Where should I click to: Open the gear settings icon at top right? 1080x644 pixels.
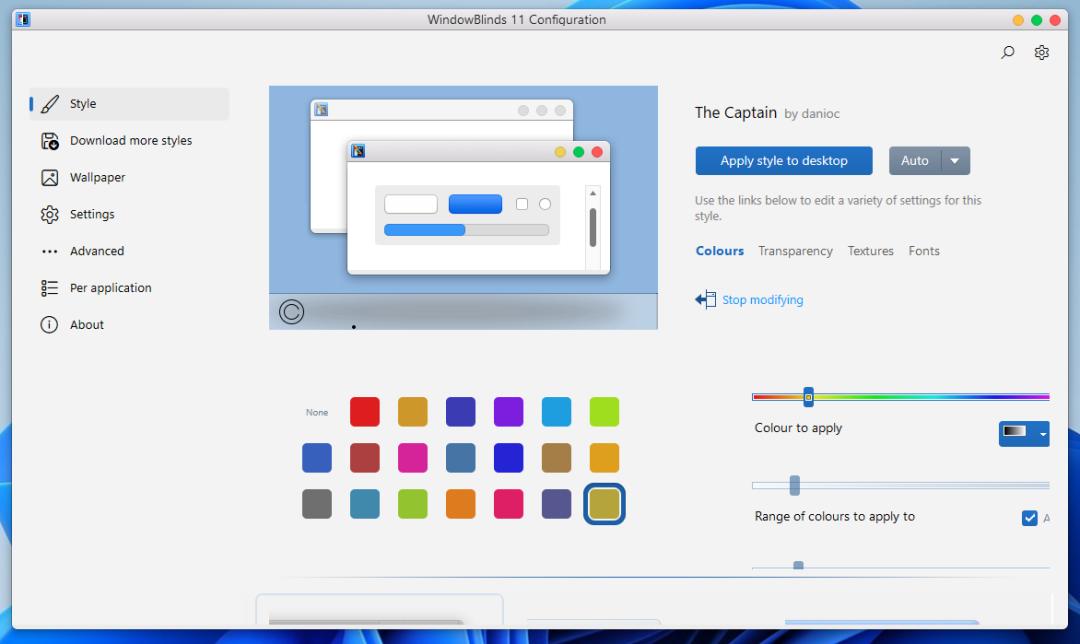pos(1041,53)
